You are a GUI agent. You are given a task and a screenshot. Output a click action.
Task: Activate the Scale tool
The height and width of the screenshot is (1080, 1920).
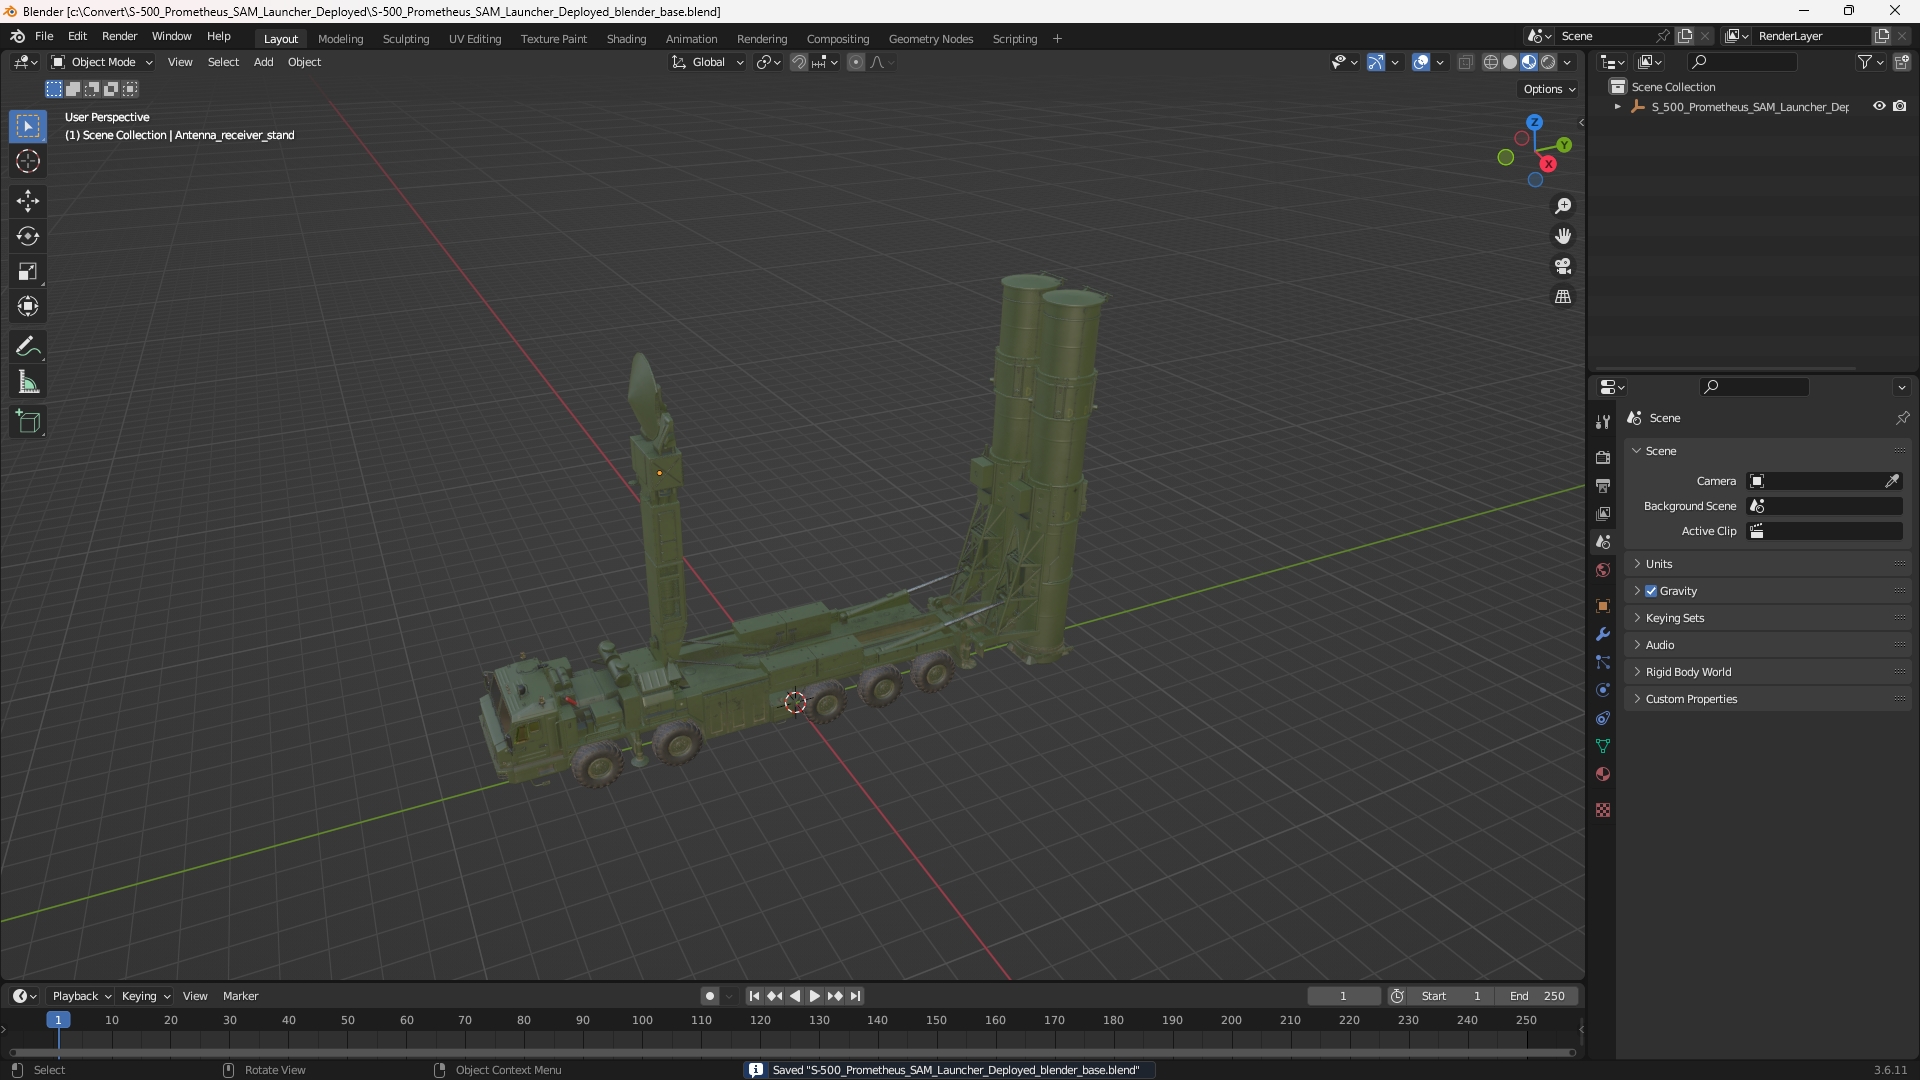(x=28, y=271)
